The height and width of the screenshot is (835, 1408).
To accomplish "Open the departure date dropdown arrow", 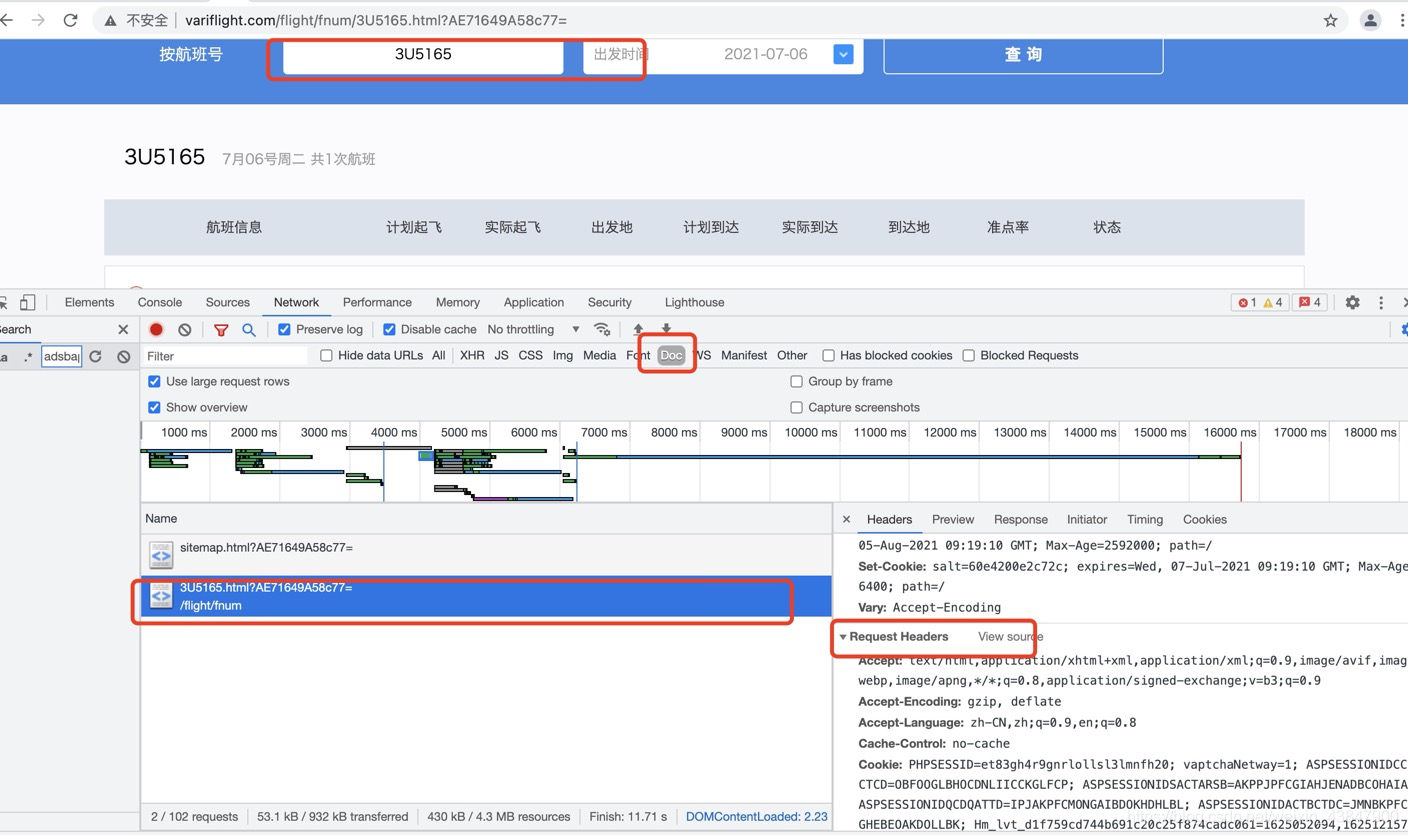I will pyautogui.click(x=843, y=54).
